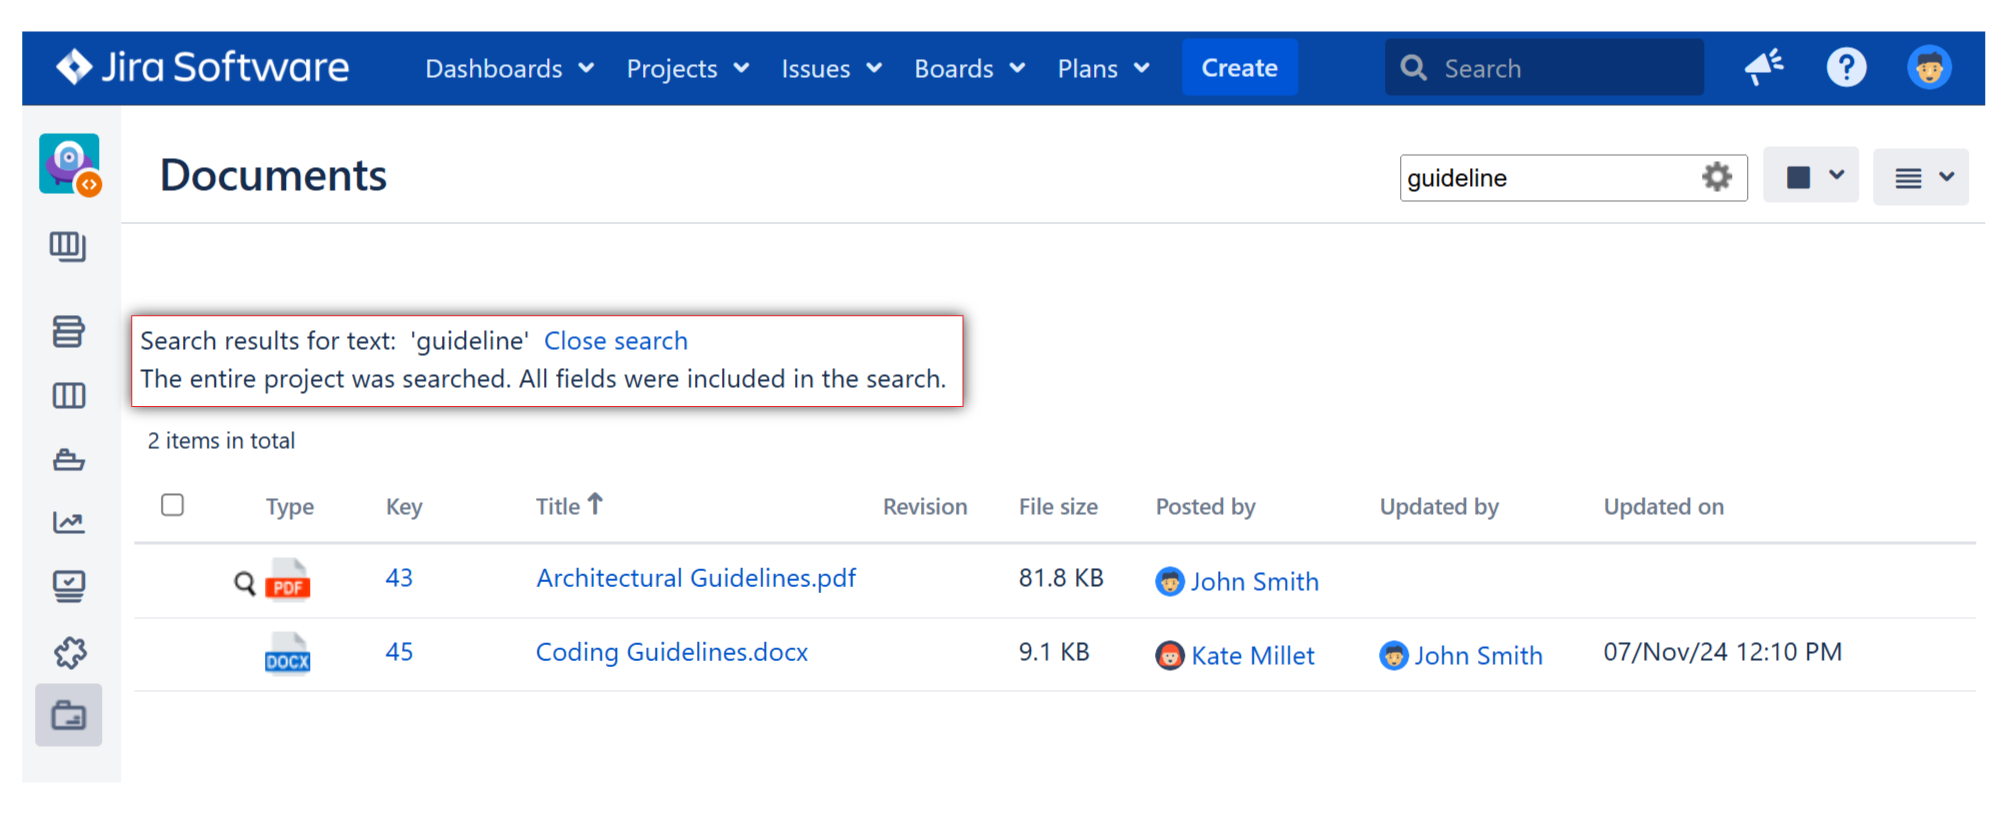
Task: Sort by File size column header
Action: (1058, 507)
